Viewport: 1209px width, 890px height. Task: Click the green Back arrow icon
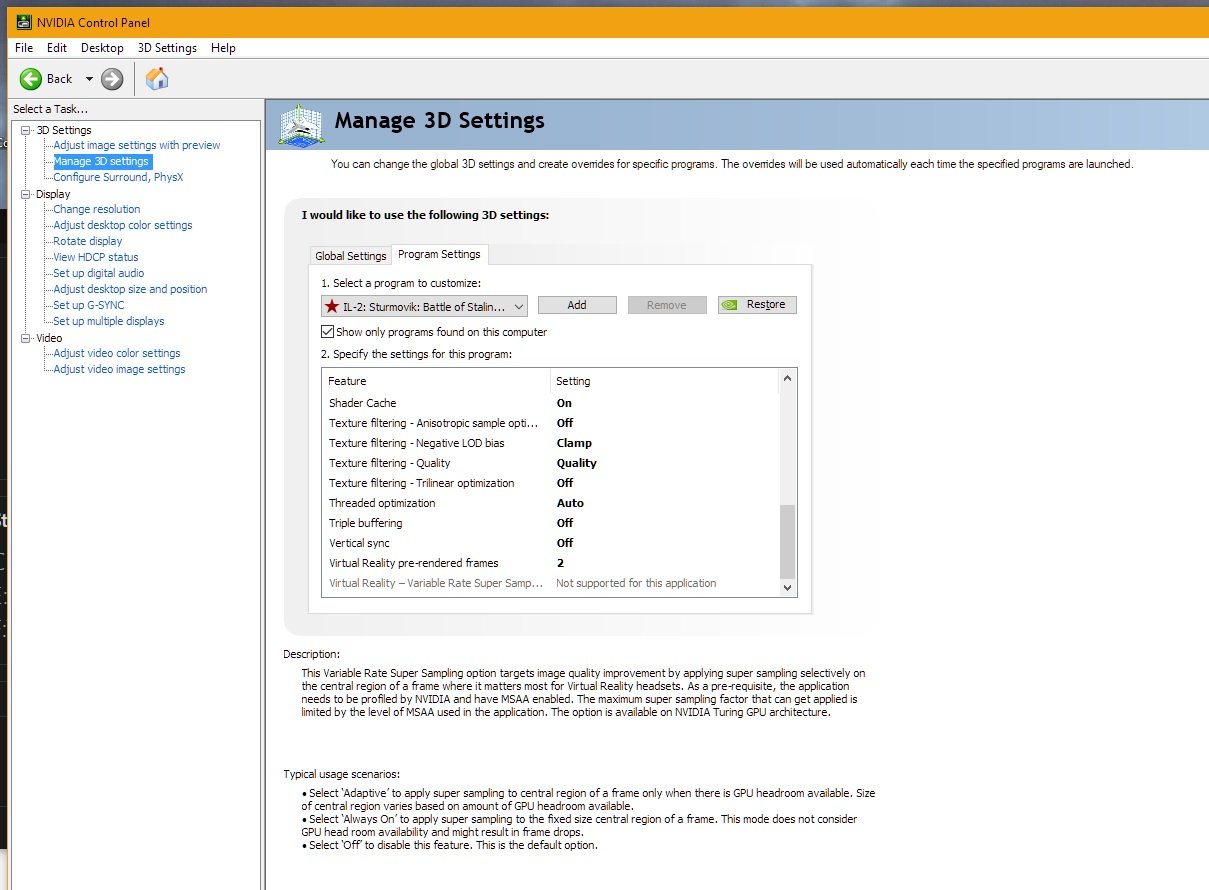[x=31, y=79]
